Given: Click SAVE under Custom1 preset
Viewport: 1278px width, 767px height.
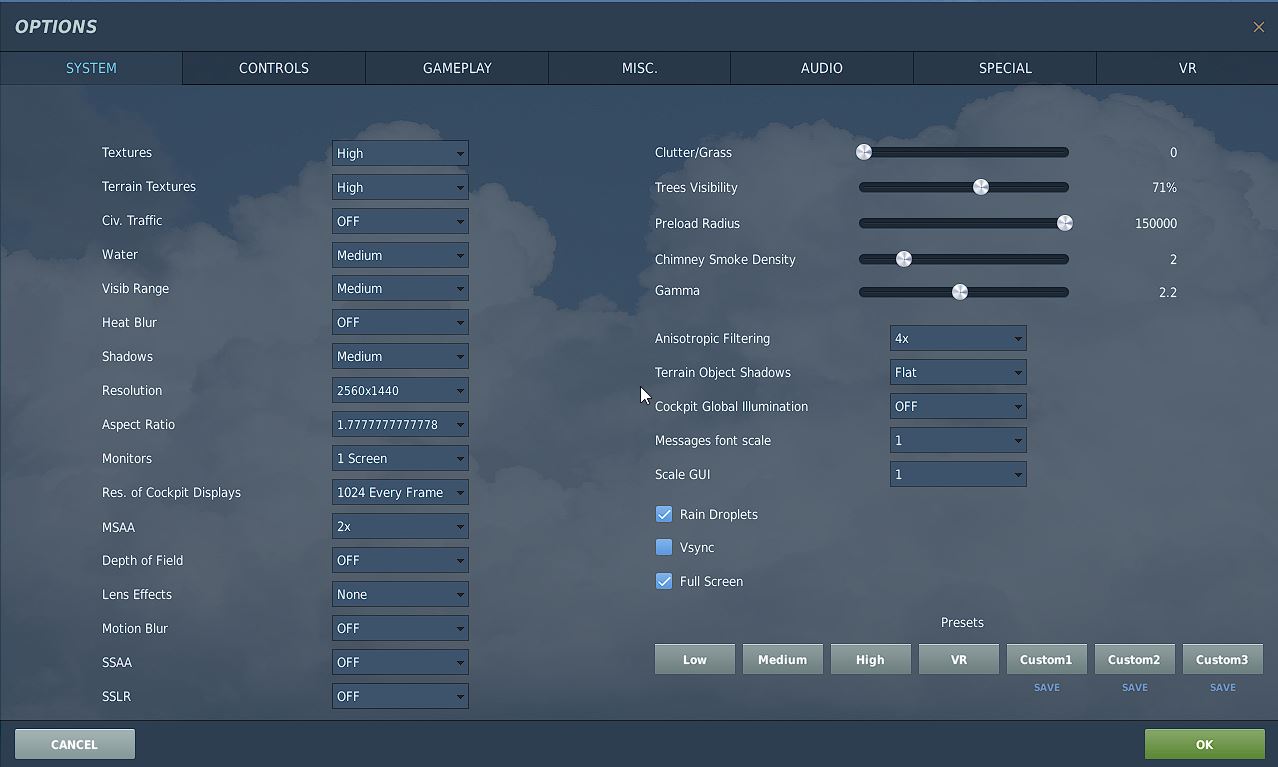Looking at the screenshot, I should (x=1047, y=687).
